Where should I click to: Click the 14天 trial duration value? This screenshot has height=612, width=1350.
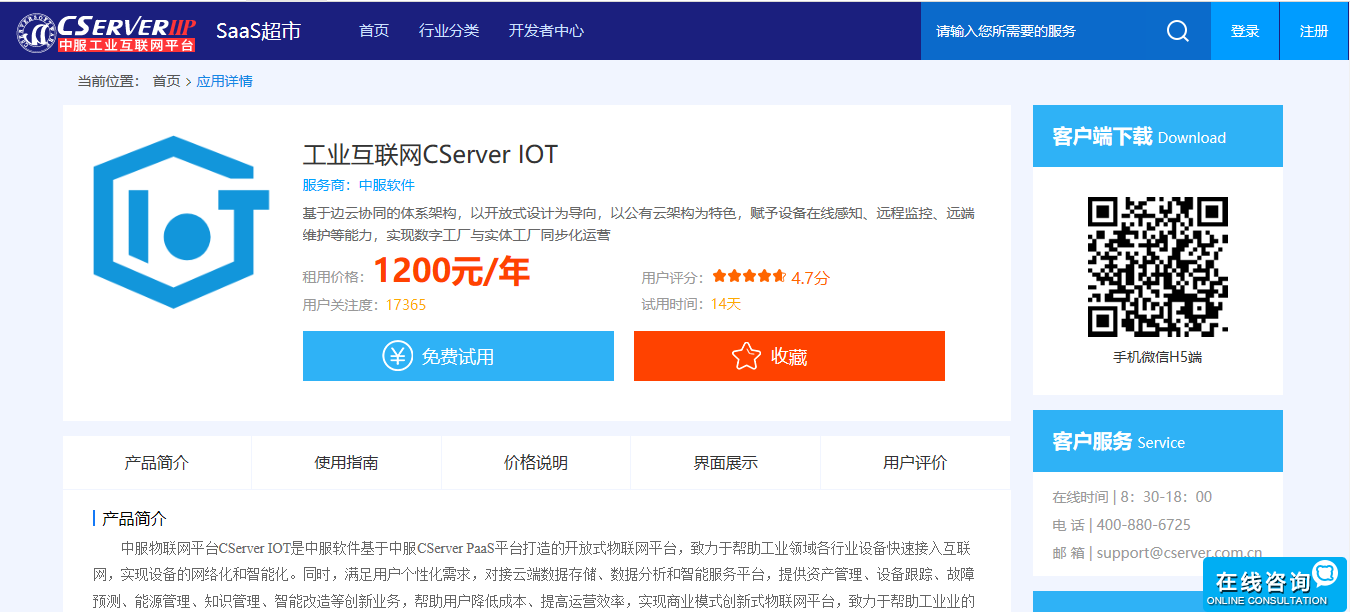point(726,304)
